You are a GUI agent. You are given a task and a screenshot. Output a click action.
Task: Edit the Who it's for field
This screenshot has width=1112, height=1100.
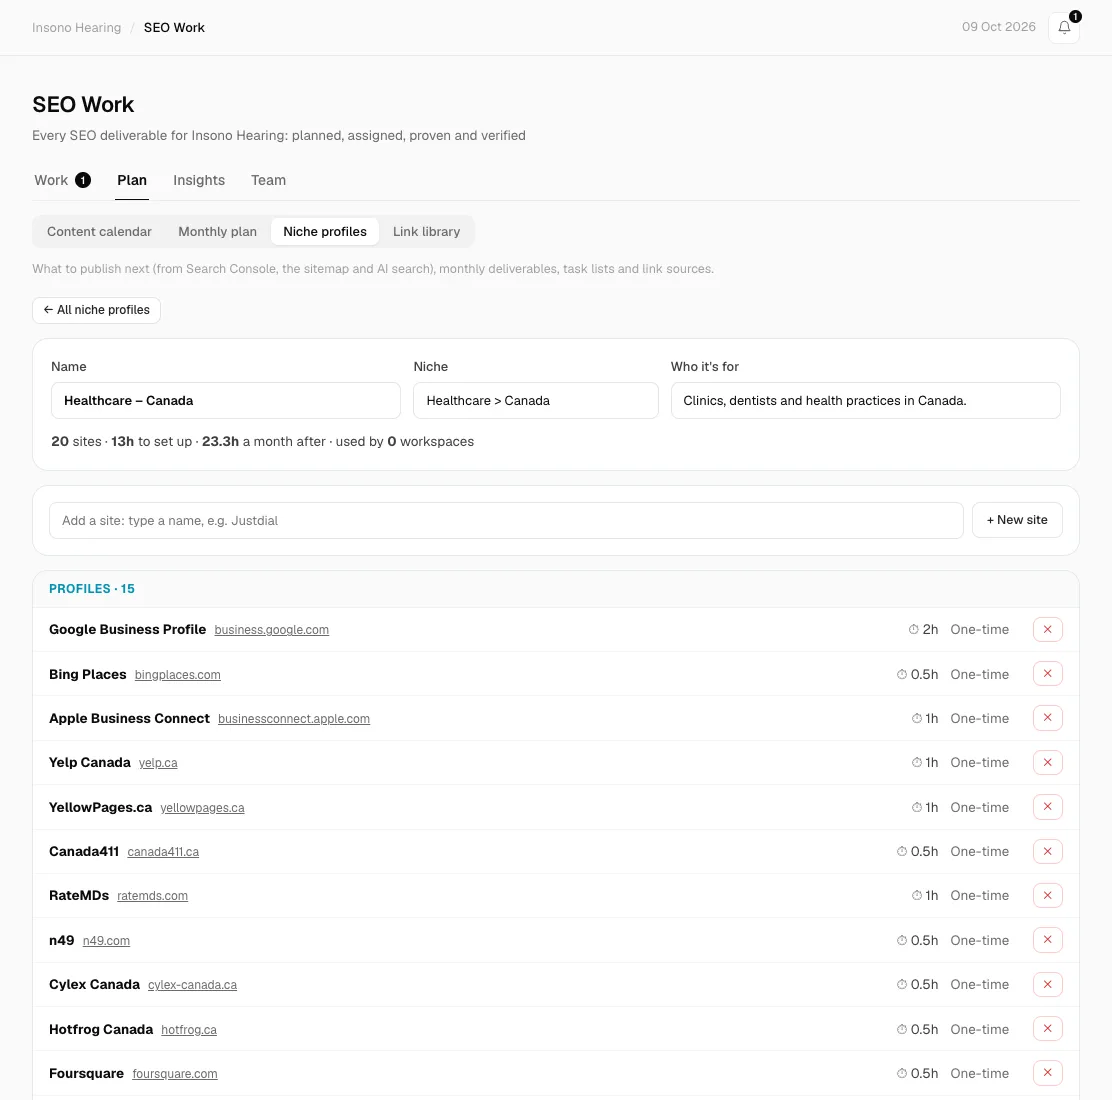(x=865, y=401)
